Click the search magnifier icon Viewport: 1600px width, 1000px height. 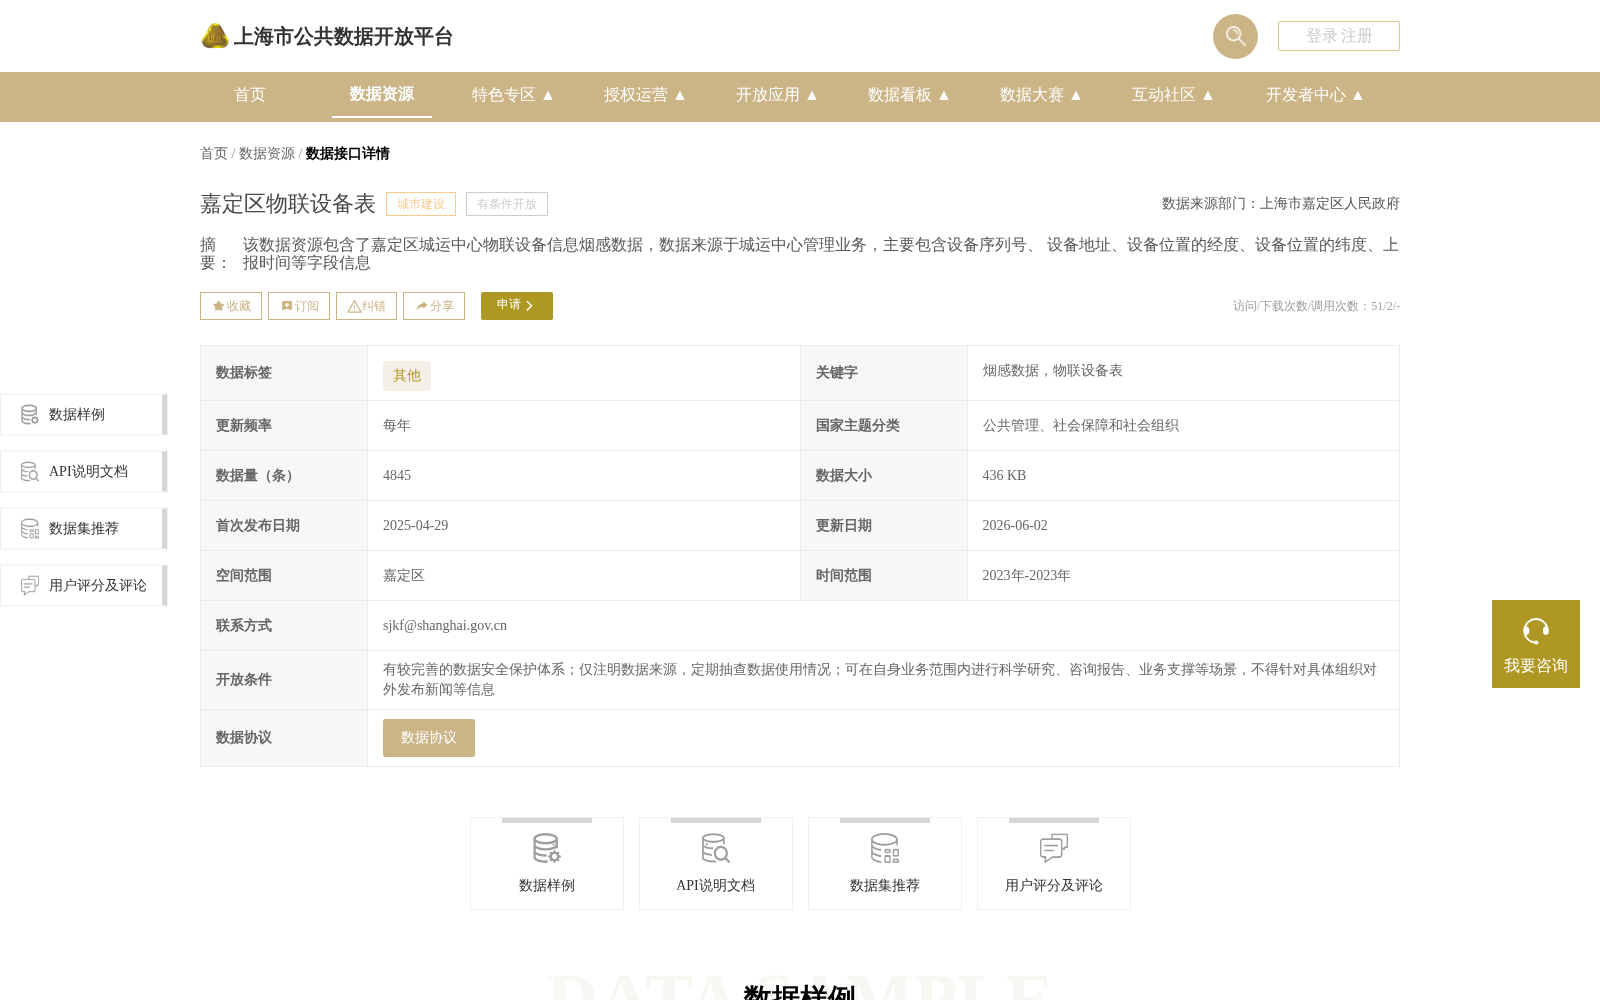pyautogui.click(x=1235, y=36)
